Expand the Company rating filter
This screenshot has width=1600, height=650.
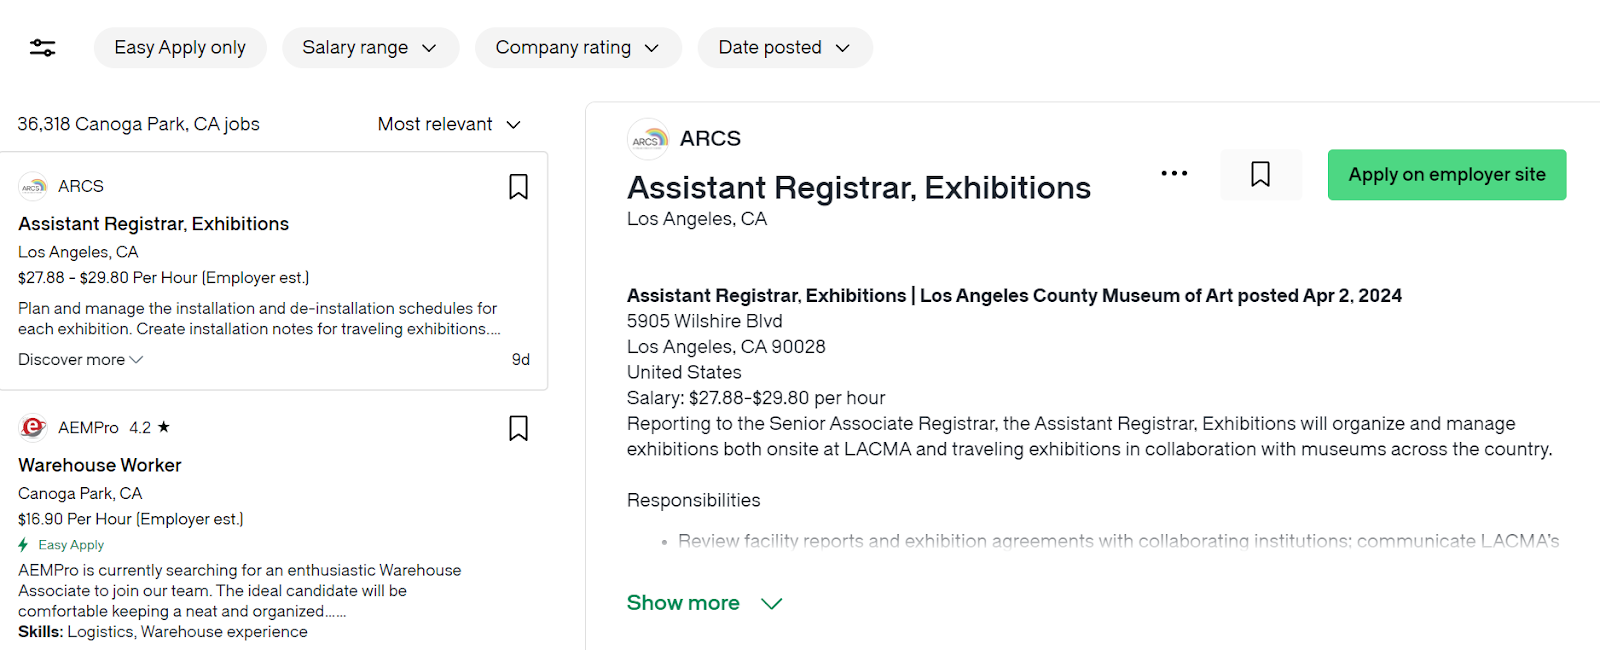coord(578,47)
